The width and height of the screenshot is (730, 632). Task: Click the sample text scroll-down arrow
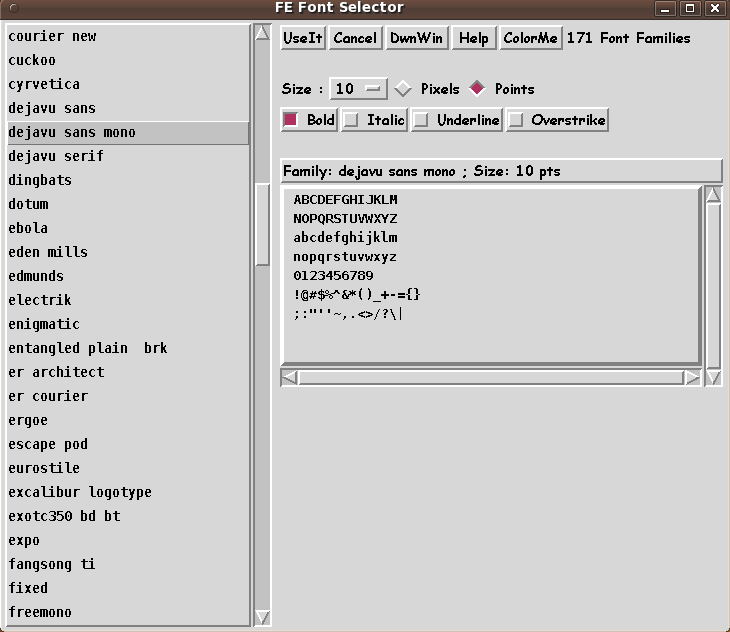pos(713,377)
